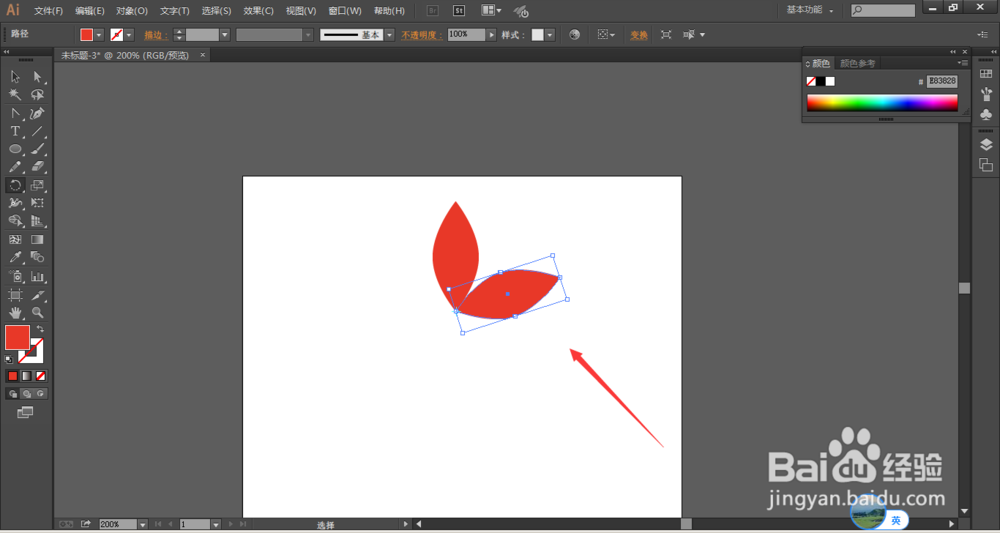Viewport: 1000px width, 533px height.
Task: Select the Line Segment tool
Action: coord(38,131)
